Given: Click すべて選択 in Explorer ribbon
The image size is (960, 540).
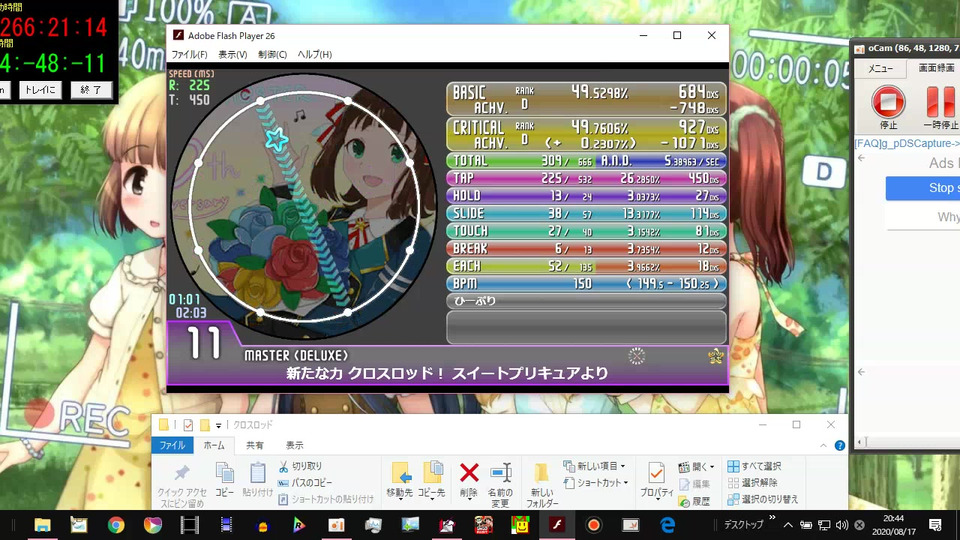Looking at the screenshot, I should (754, 467).
